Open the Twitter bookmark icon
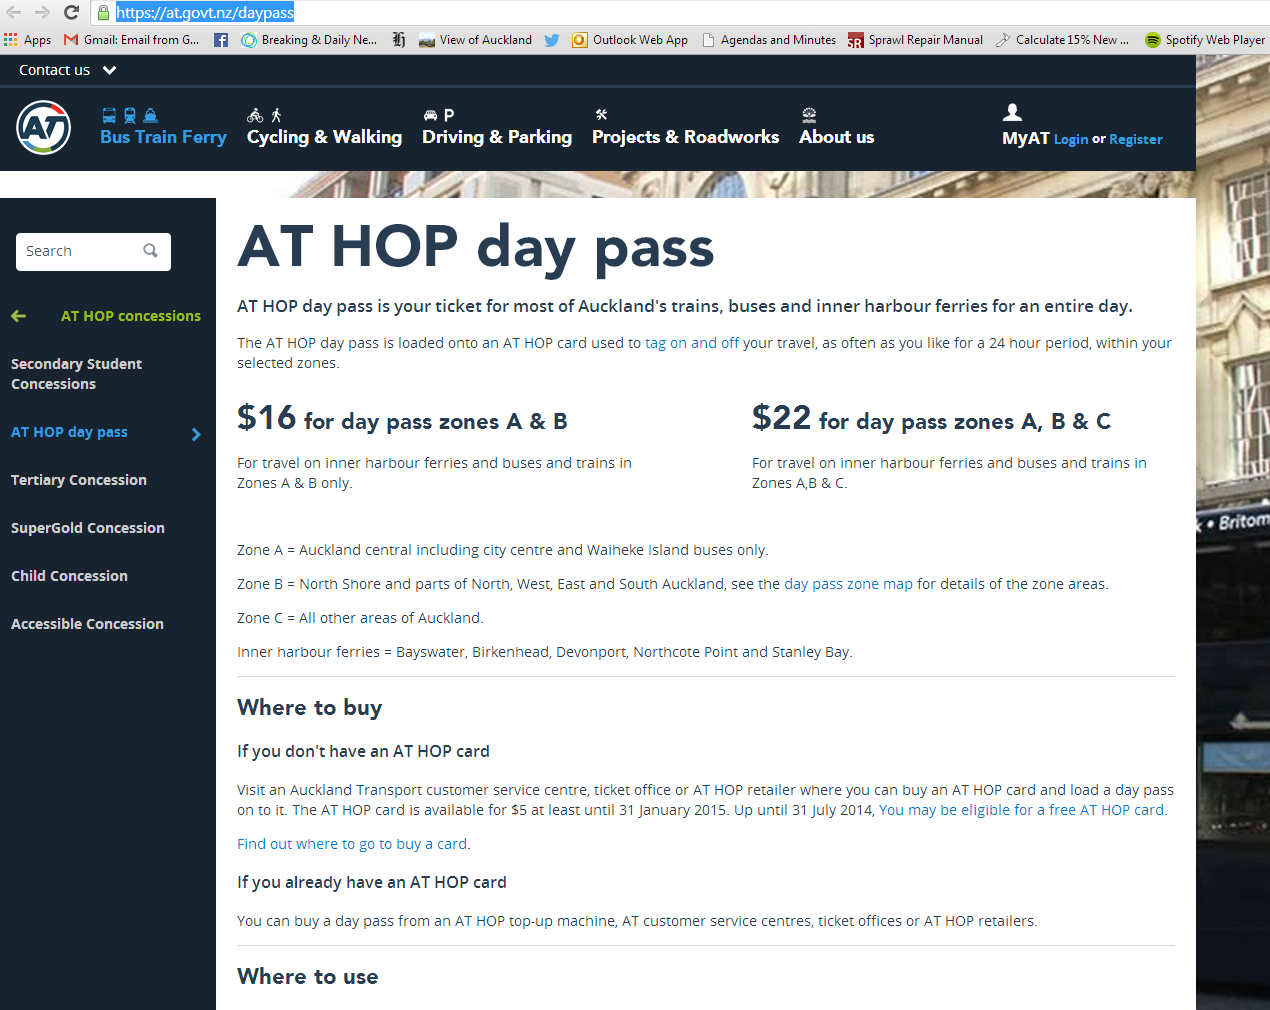 (552, 40)
